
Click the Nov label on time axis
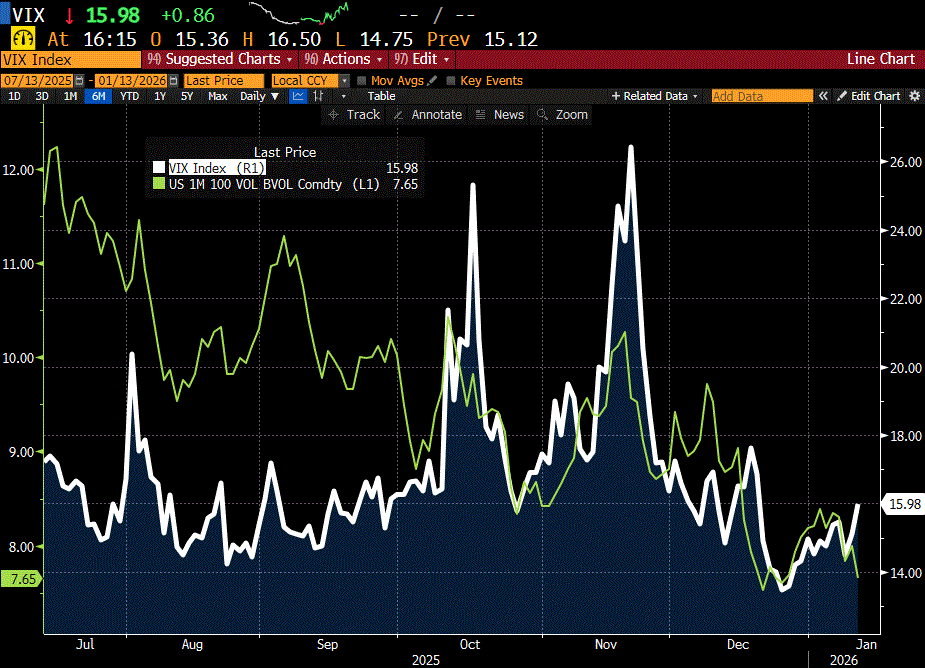pos(606,644)
